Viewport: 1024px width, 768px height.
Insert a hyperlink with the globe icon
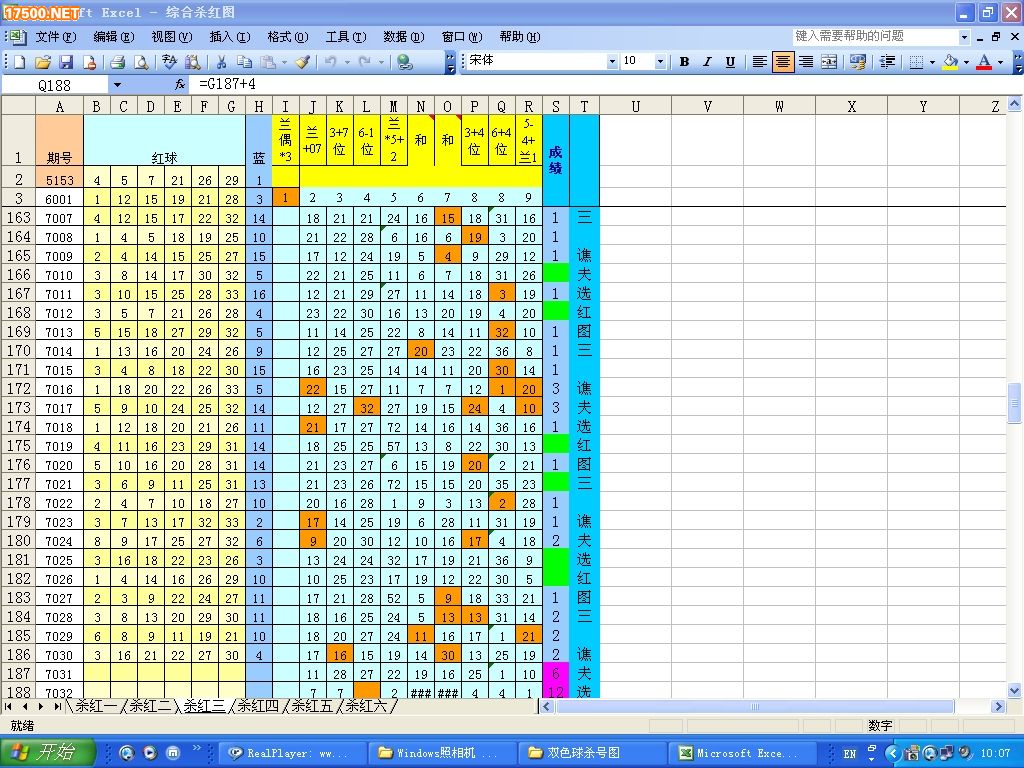pyautogui.click(x=405, y=62)
